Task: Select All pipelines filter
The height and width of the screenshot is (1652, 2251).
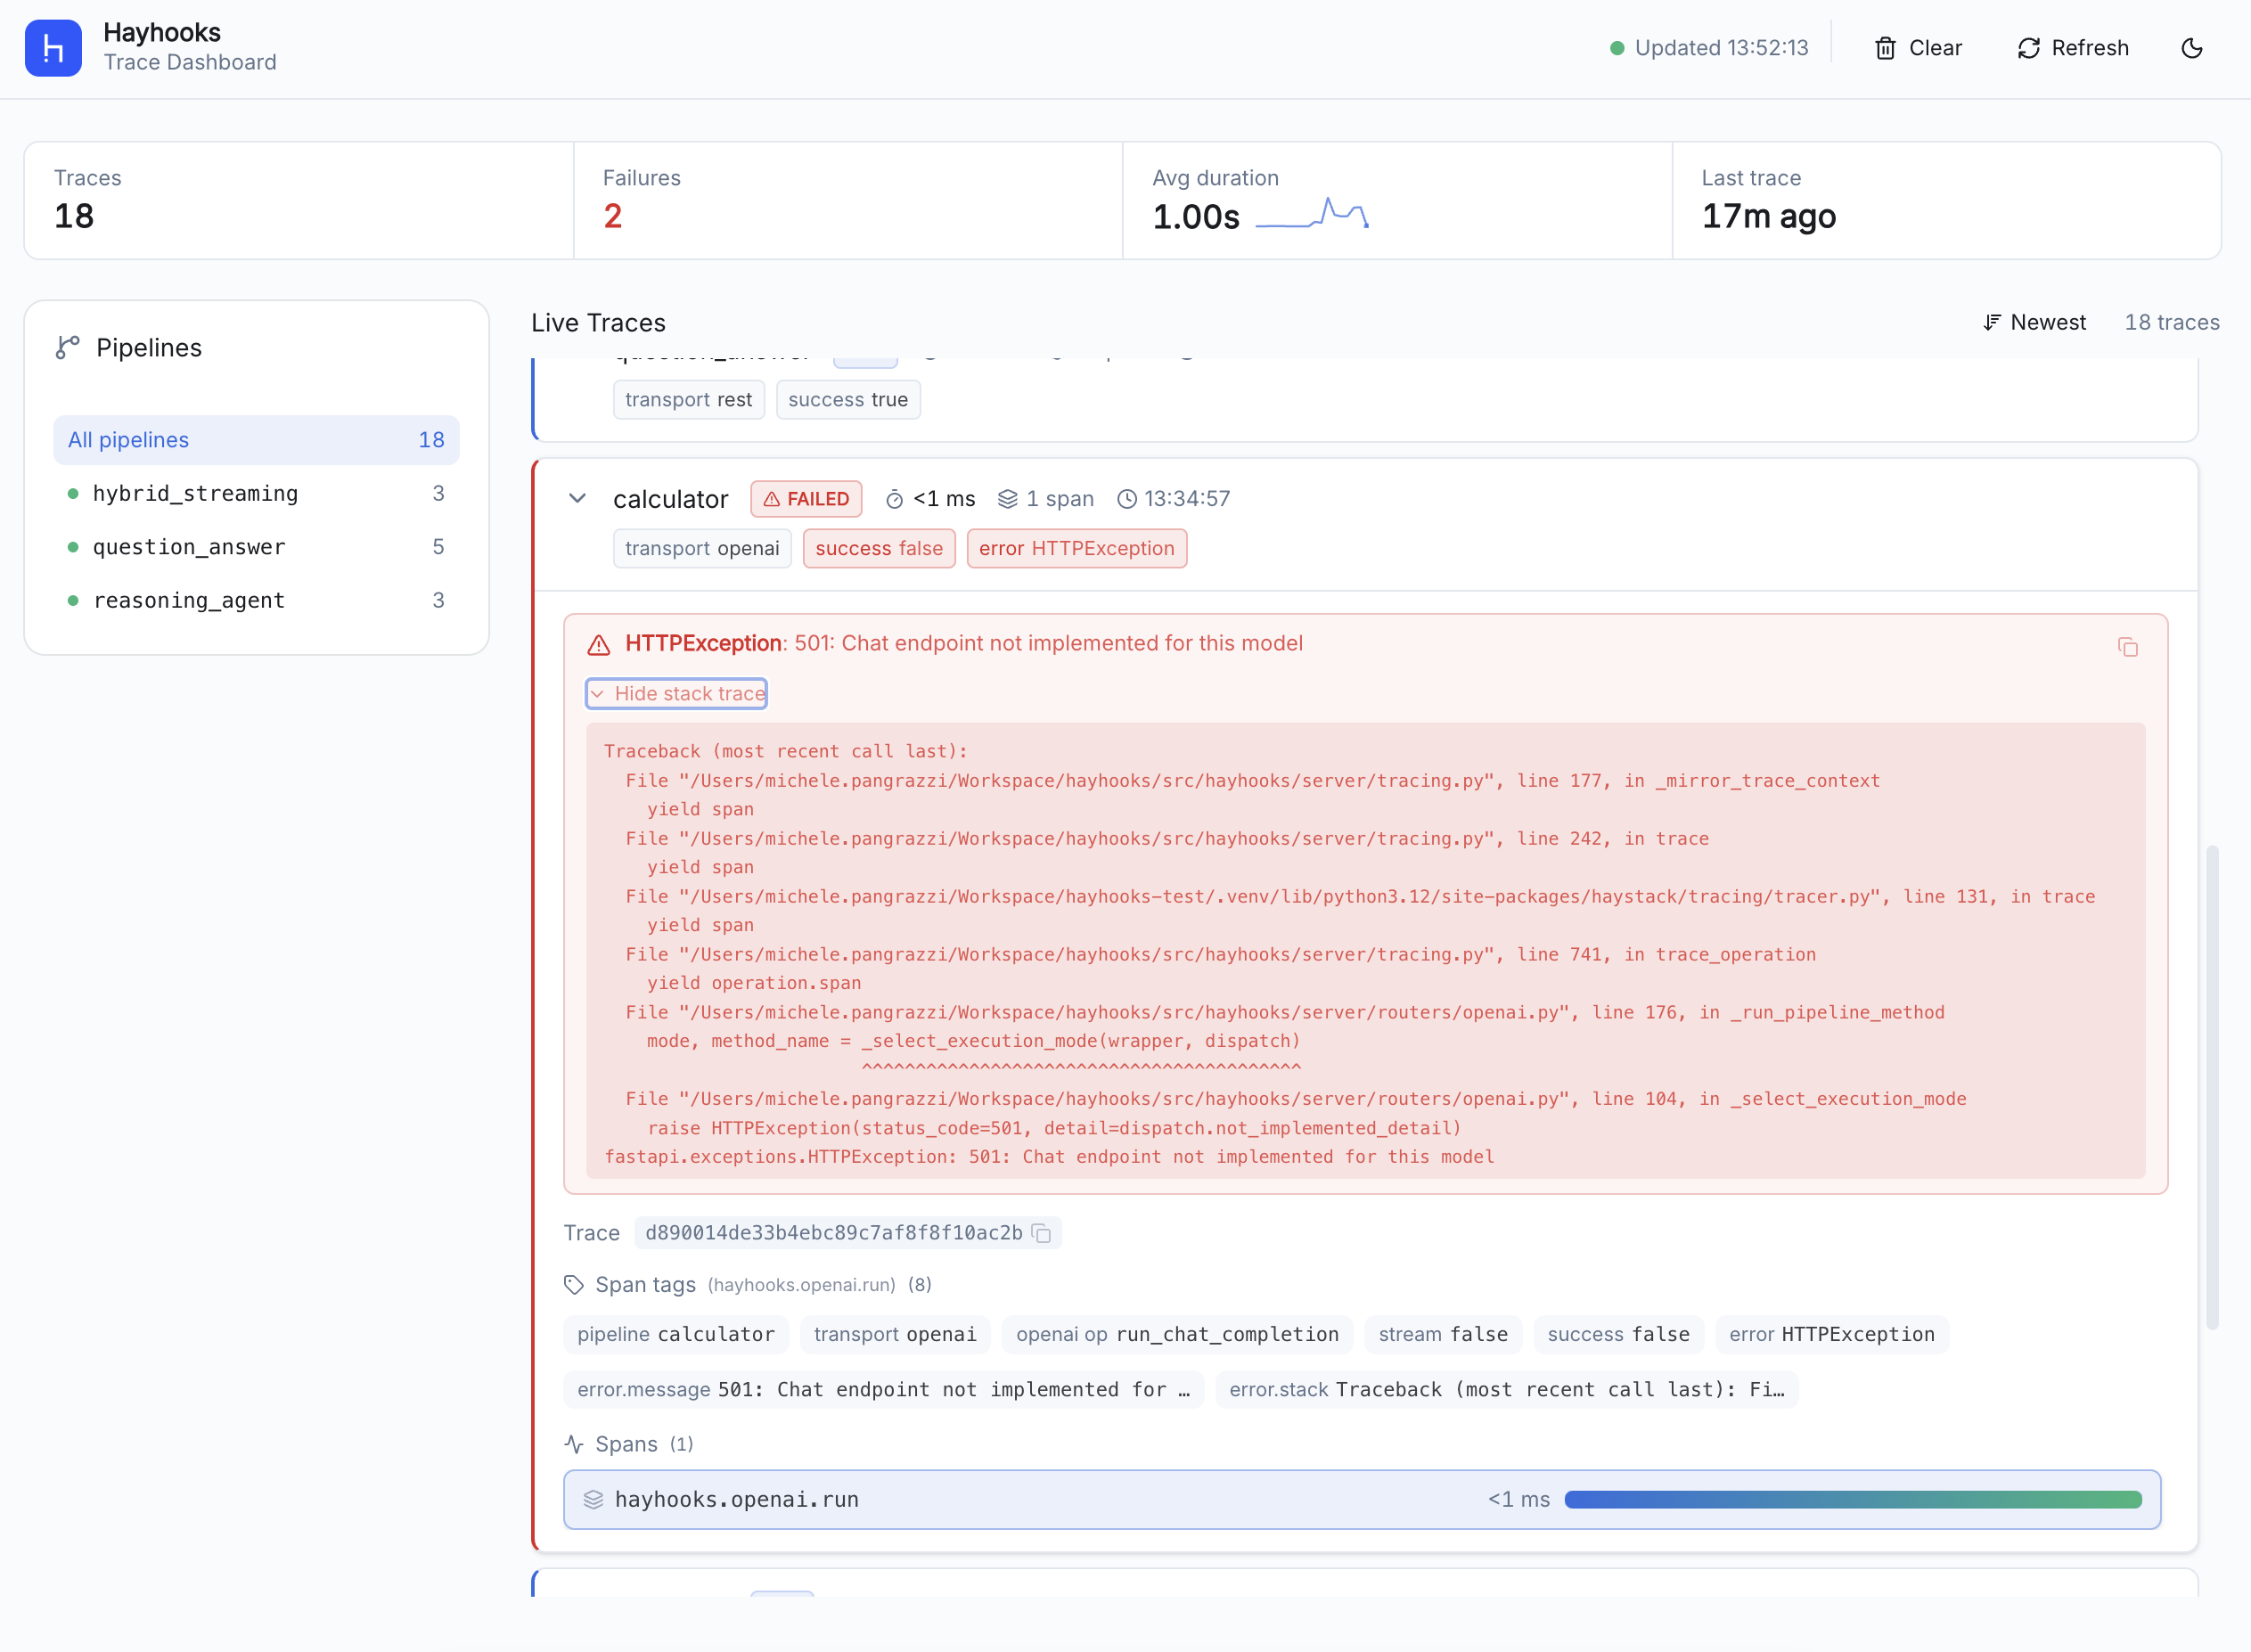Action: click(x=256, y=440)
